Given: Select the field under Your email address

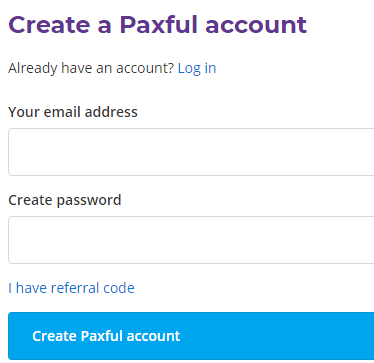Looking at the screenshot, I should [x=191, y=152].
